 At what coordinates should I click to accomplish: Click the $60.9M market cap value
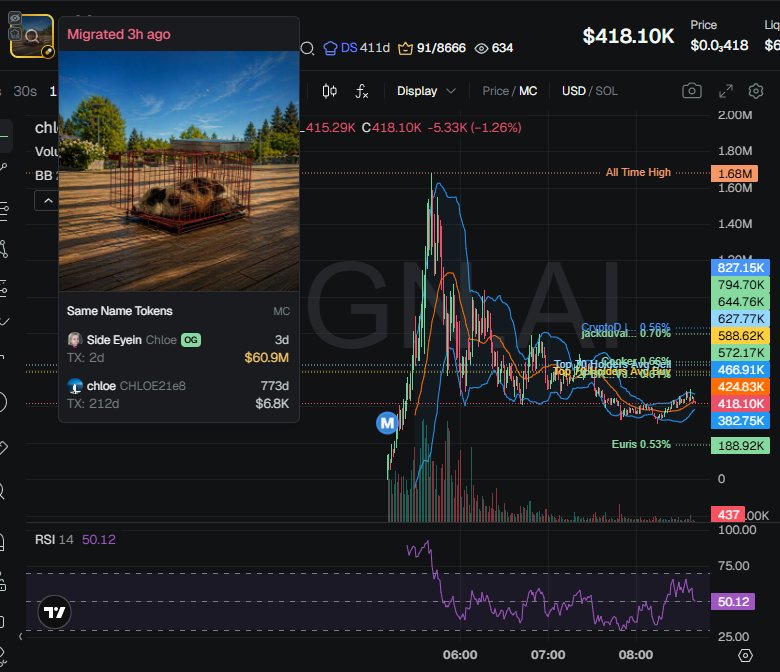pyautogui.click(x=266, y=358)
